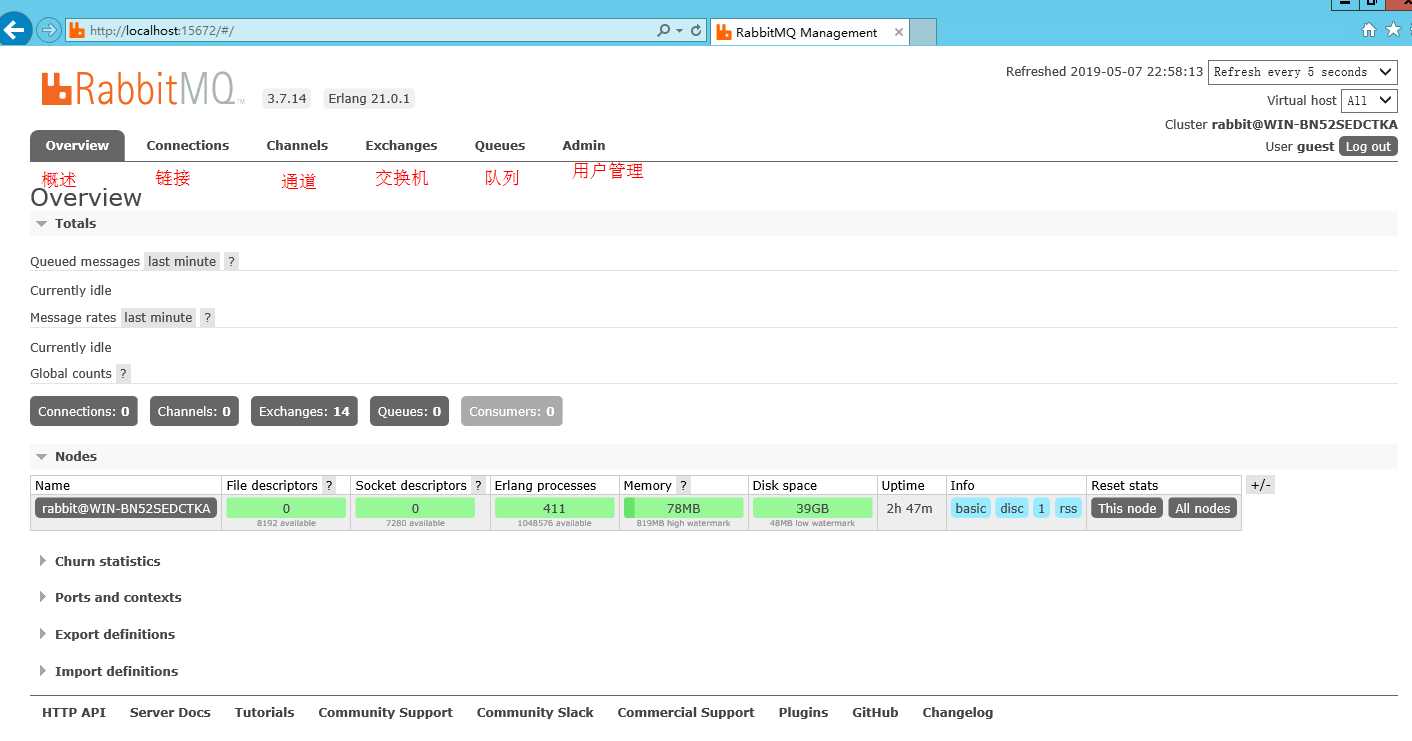Click help icon beside Socket descriptors
This screenshot has height=741, width=1412.
tap(478, 485)
